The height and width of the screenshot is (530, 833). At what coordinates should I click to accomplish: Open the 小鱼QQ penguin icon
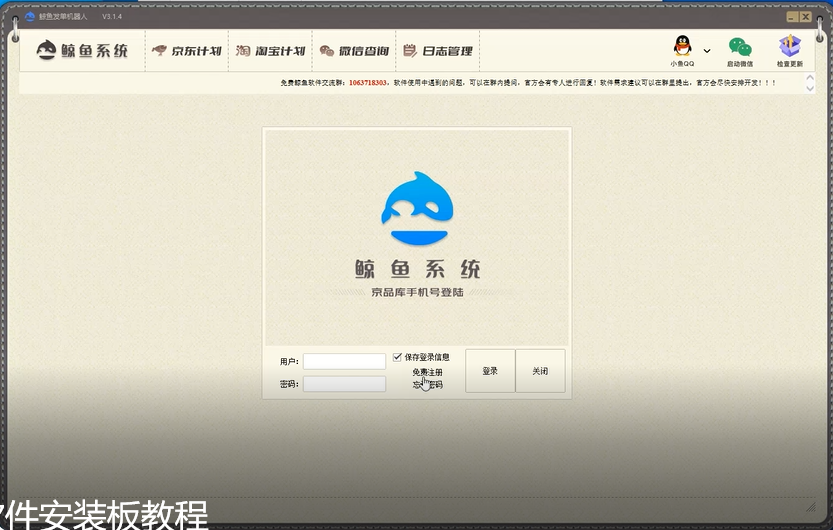682,46
